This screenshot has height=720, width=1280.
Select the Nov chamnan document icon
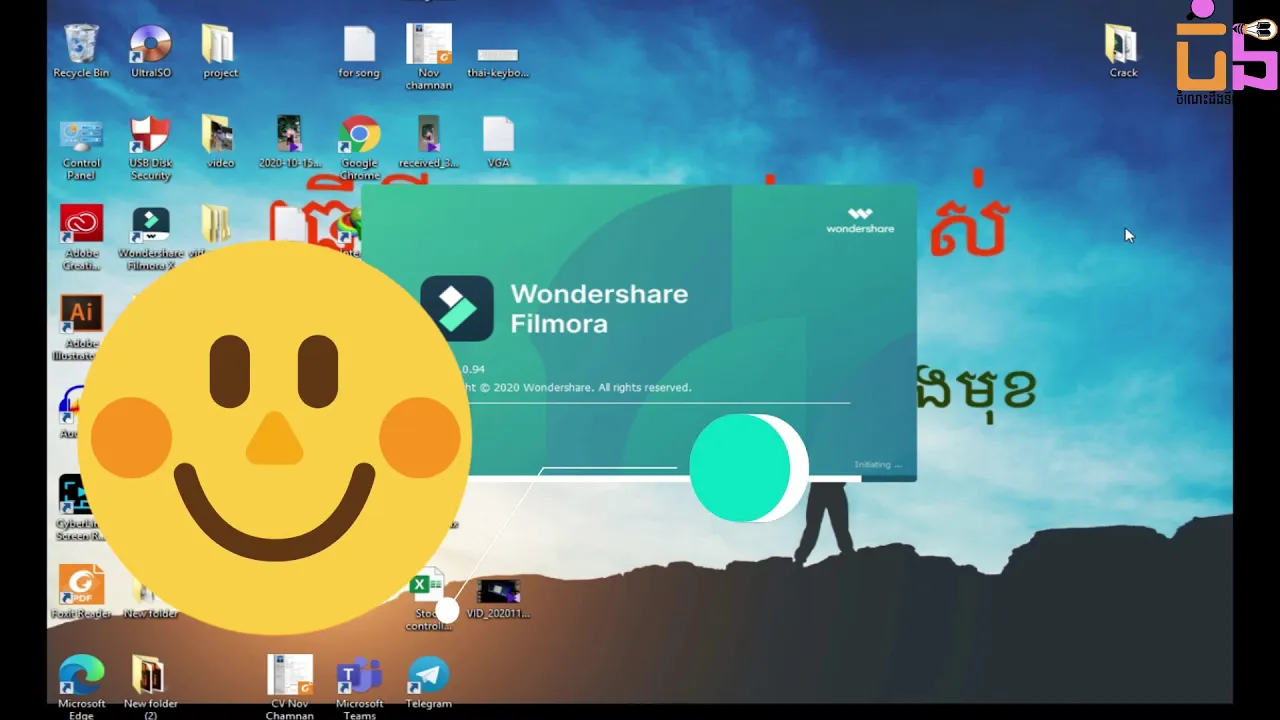[x=429, y=57]
